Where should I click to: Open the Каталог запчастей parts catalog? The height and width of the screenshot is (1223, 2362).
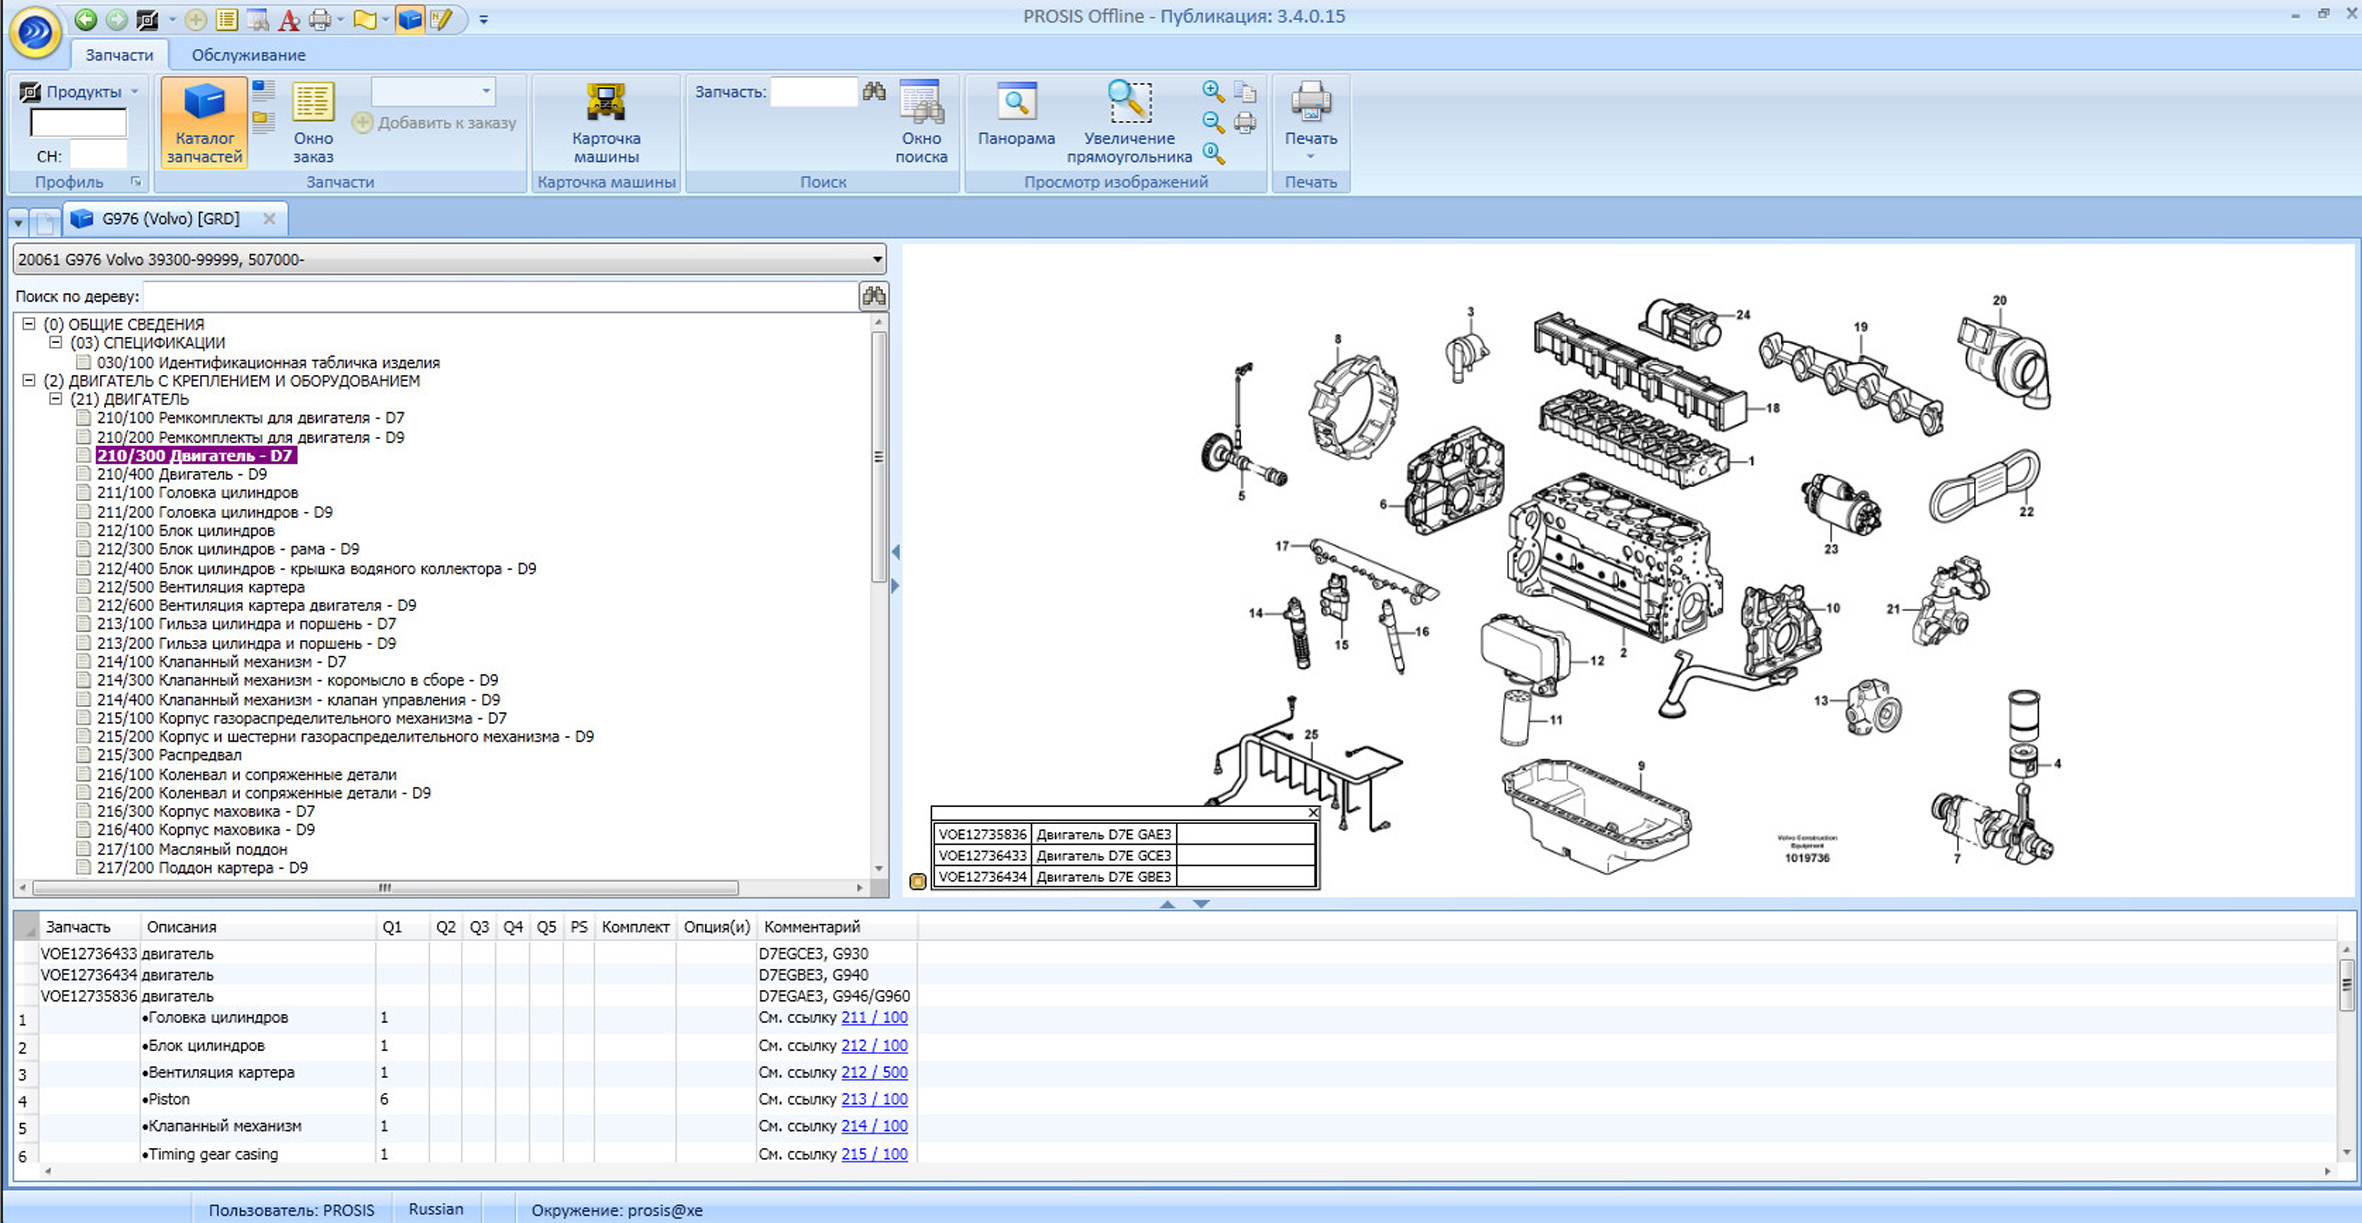[204, 122]
